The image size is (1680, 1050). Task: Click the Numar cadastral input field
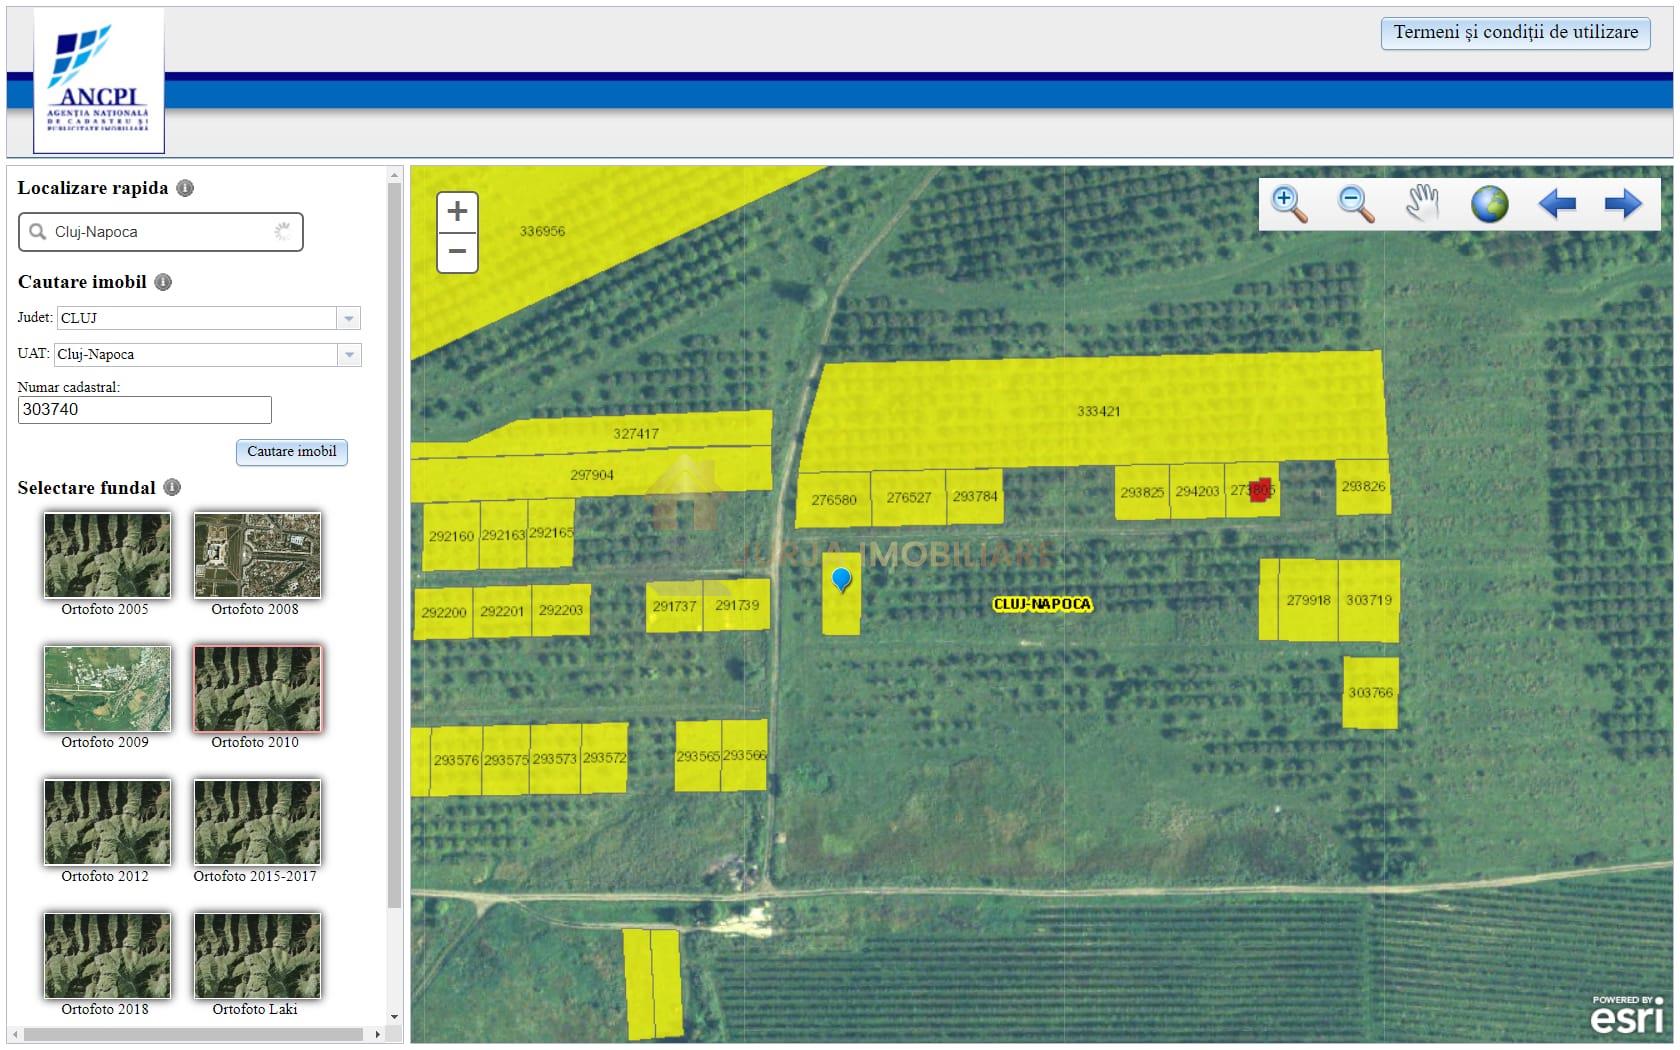point(144,410)
